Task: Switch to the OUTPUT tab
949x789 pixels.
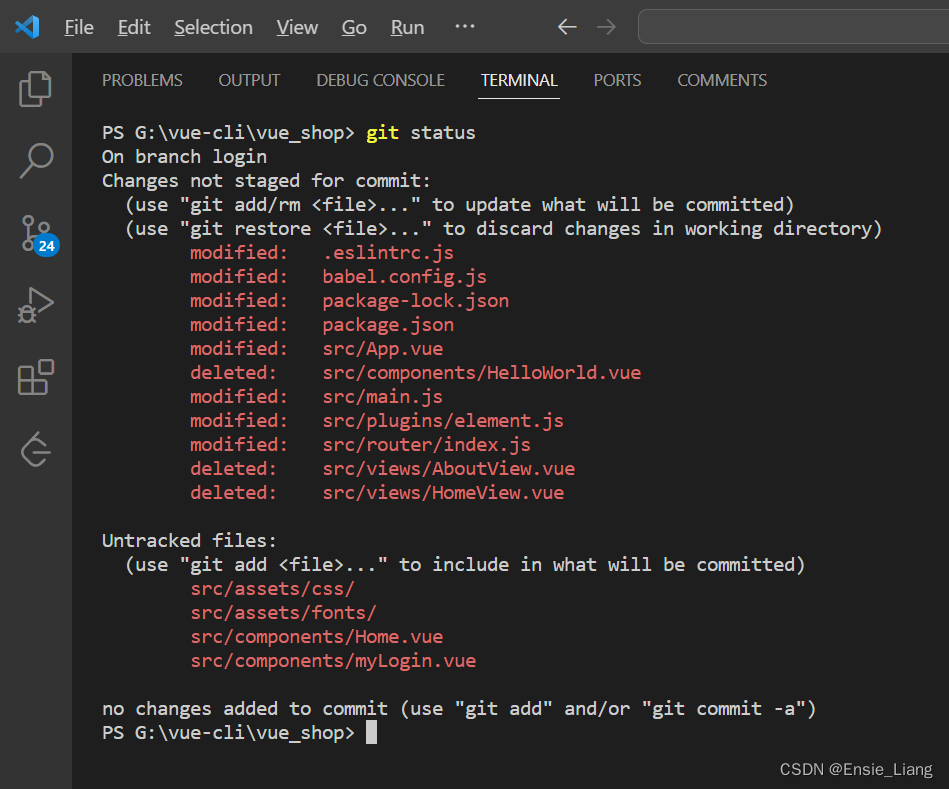Action: coord(248,80)
